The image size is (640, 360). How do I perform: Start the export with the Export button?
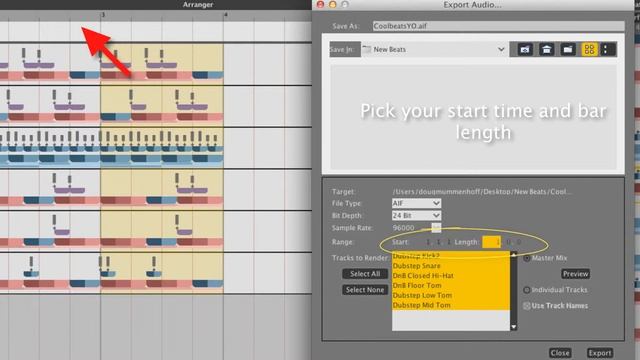click(x=600, y=353)
